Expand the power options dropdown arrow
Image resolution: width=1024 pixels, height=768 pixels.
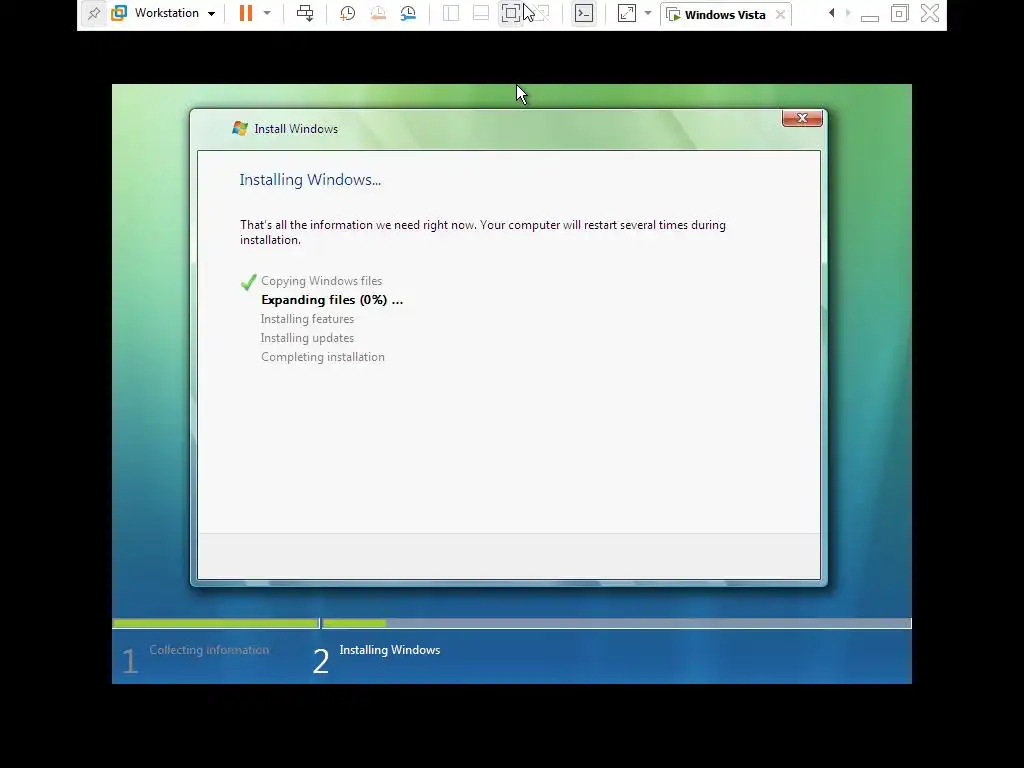[x=266, y=13]
